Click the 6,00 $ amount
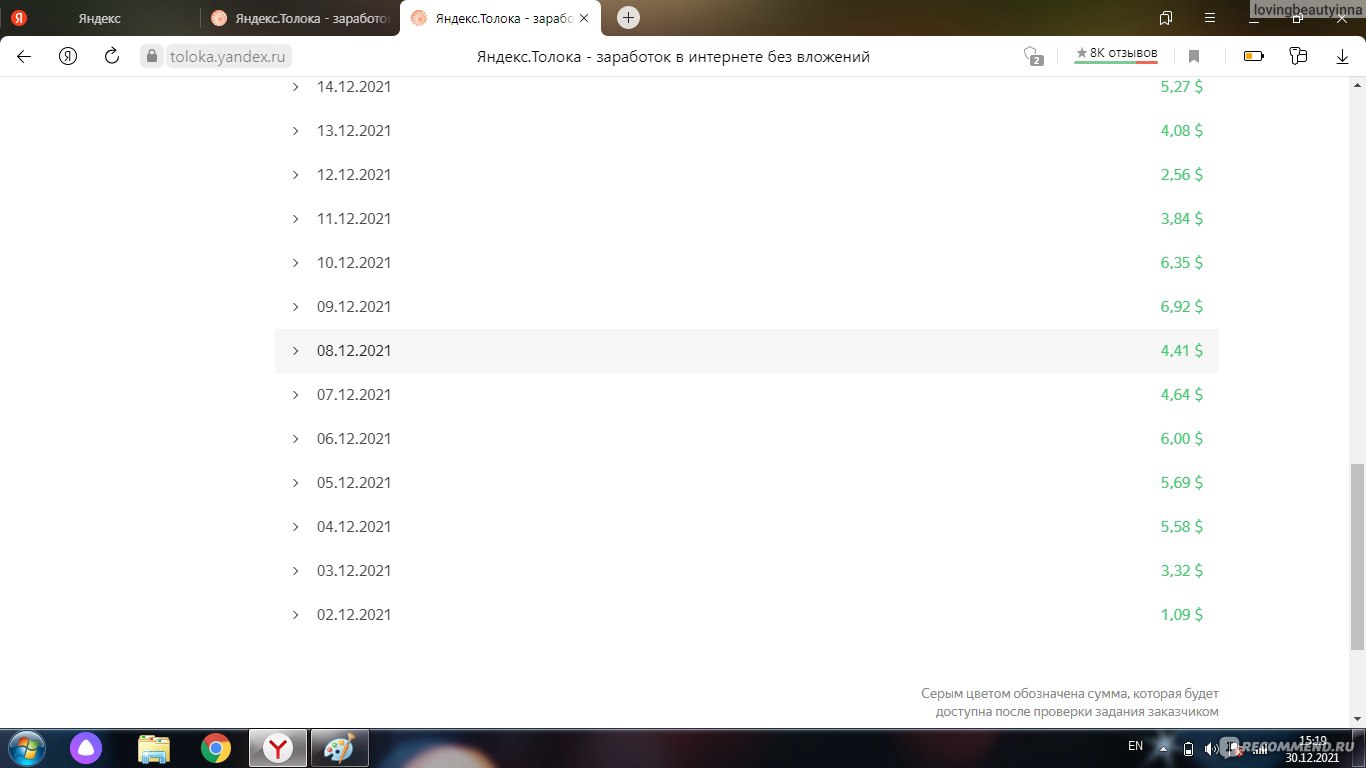 pos(1181,439)
